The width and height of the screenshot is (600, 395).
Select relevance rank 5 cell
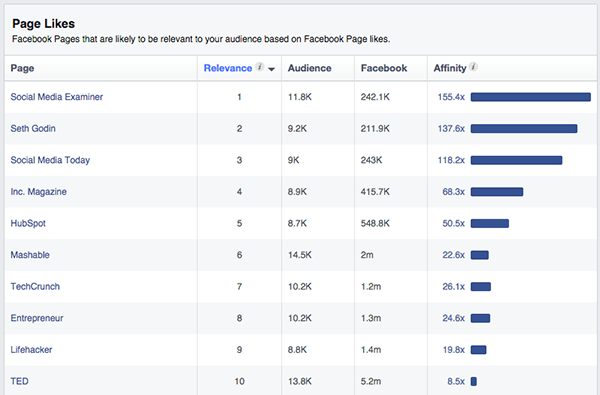[239, 224]
